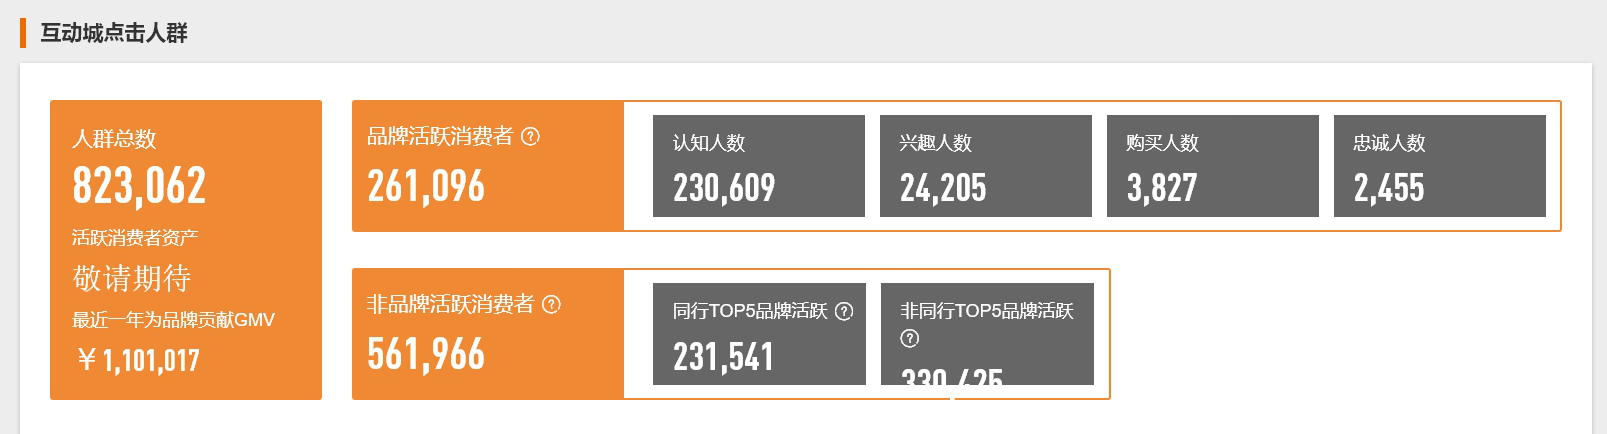This screenshot has height=434, width=1607.
Task: Click the 品牌活跃消费者 heading text
Action: 440,136
